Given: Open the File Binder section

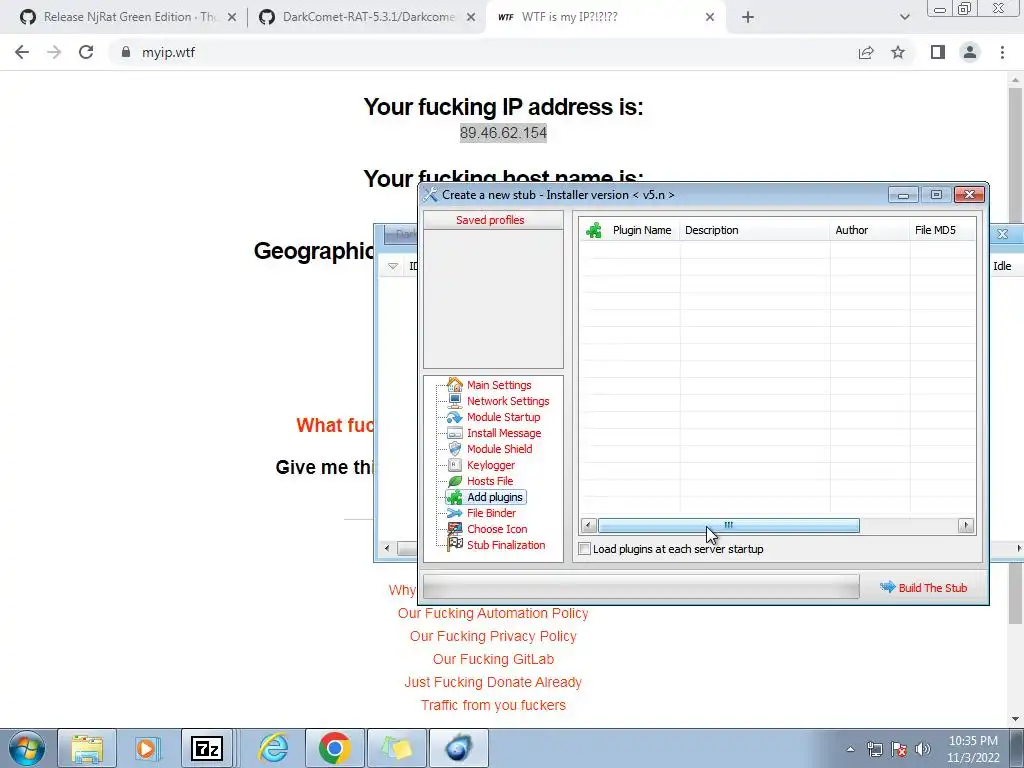Looking at the screenshot, I should click(x=491, y=513).
